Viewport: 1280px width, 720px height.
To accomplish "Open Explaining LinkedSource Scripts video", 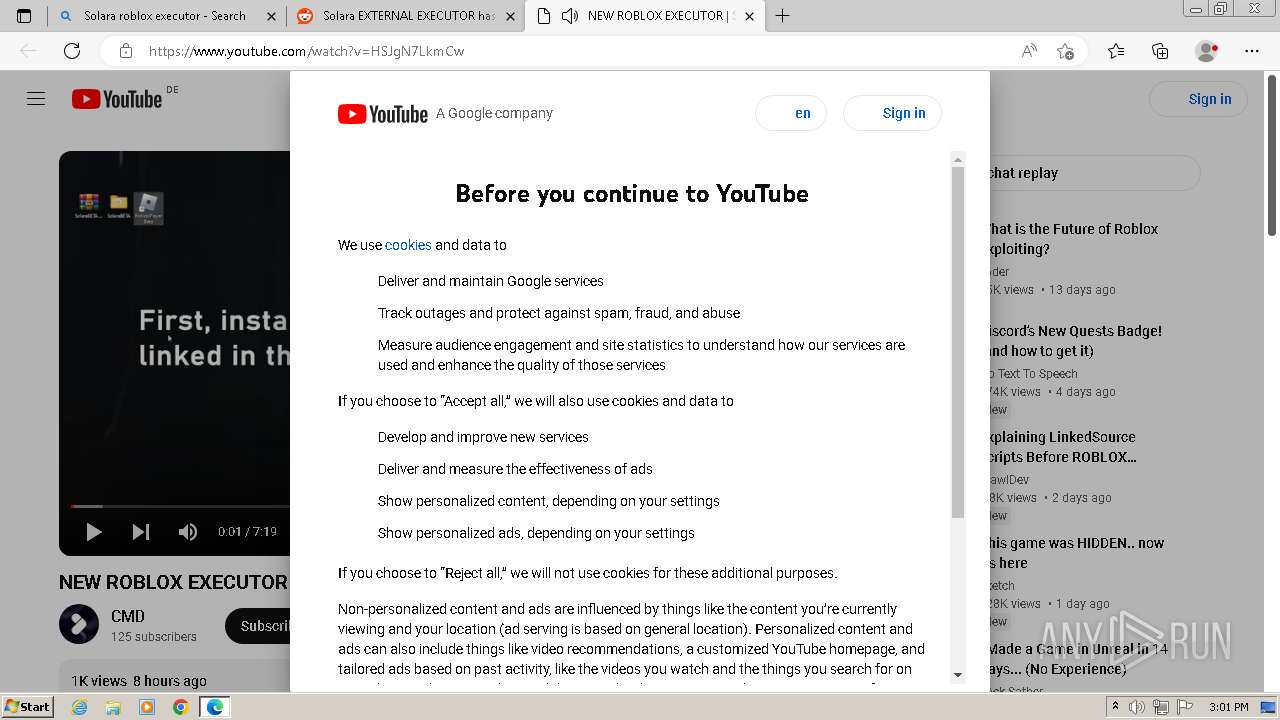I will pyautogui.click(x=1063, y=447).
